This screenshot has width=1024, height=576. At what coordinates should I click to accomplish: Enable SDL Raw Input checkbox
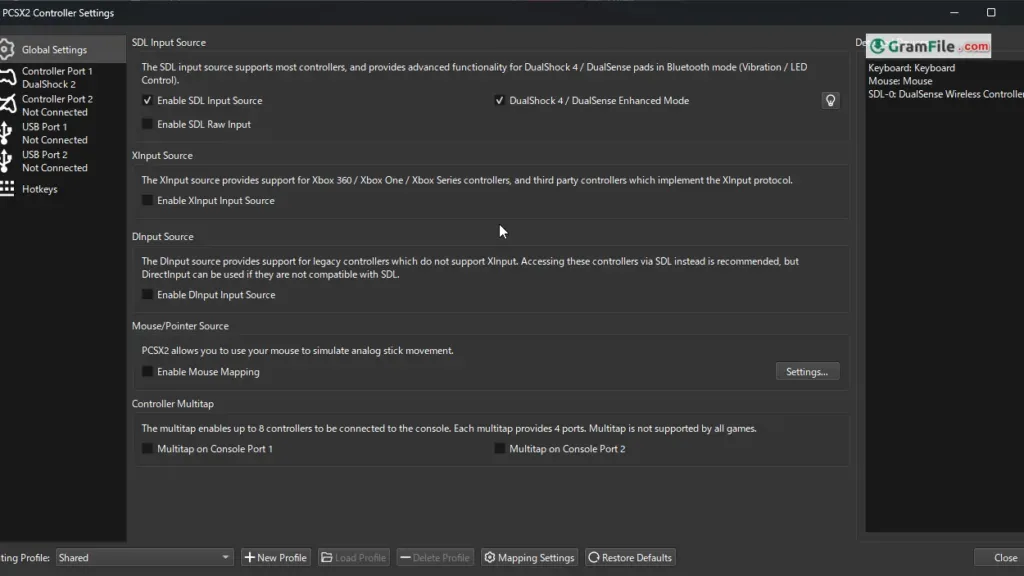coord(147,124)
